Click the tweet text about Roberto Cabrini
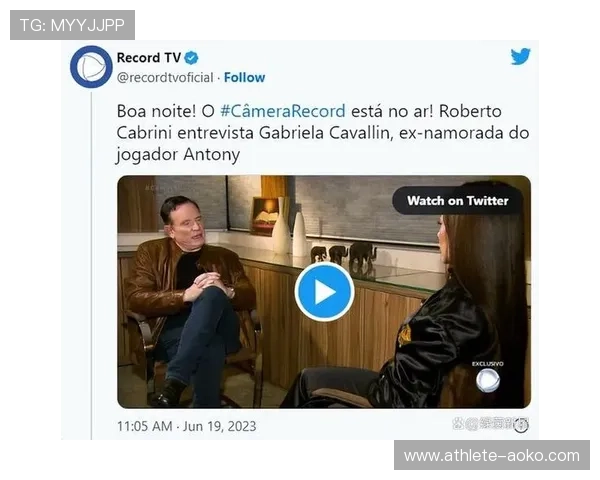Viewport: 600px width, 480px height. (323, 133)
